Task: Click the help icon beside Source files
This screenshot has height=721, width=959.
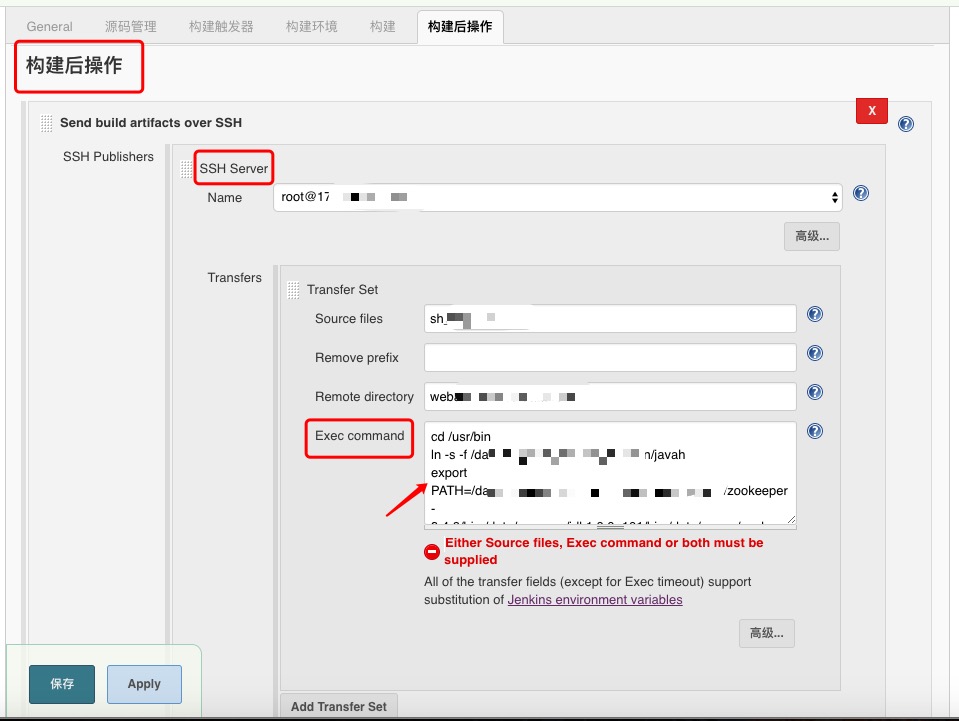Action: tap(814, 314)
